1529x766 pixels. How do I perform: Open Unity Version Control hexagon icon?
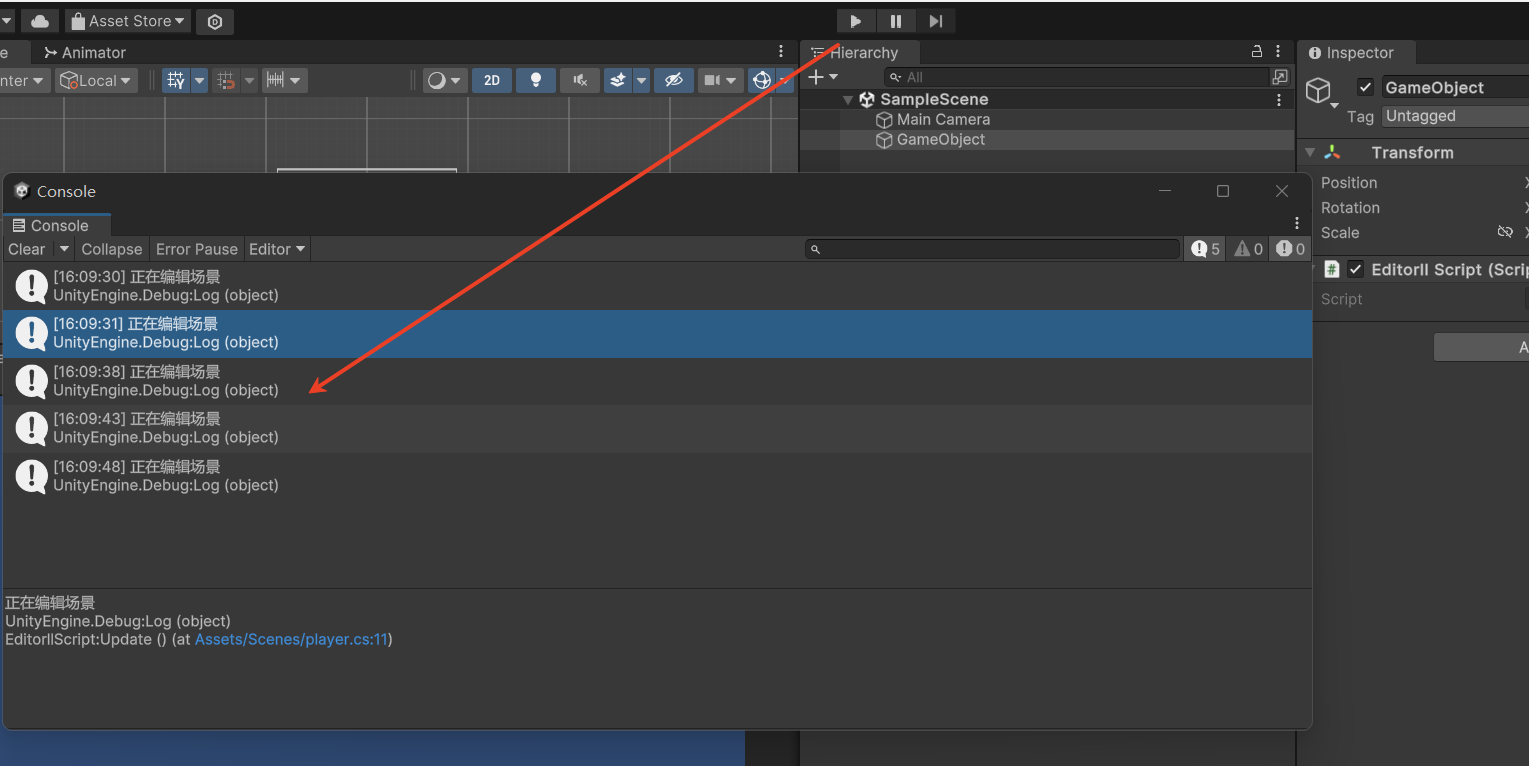(x=215, y=21)
